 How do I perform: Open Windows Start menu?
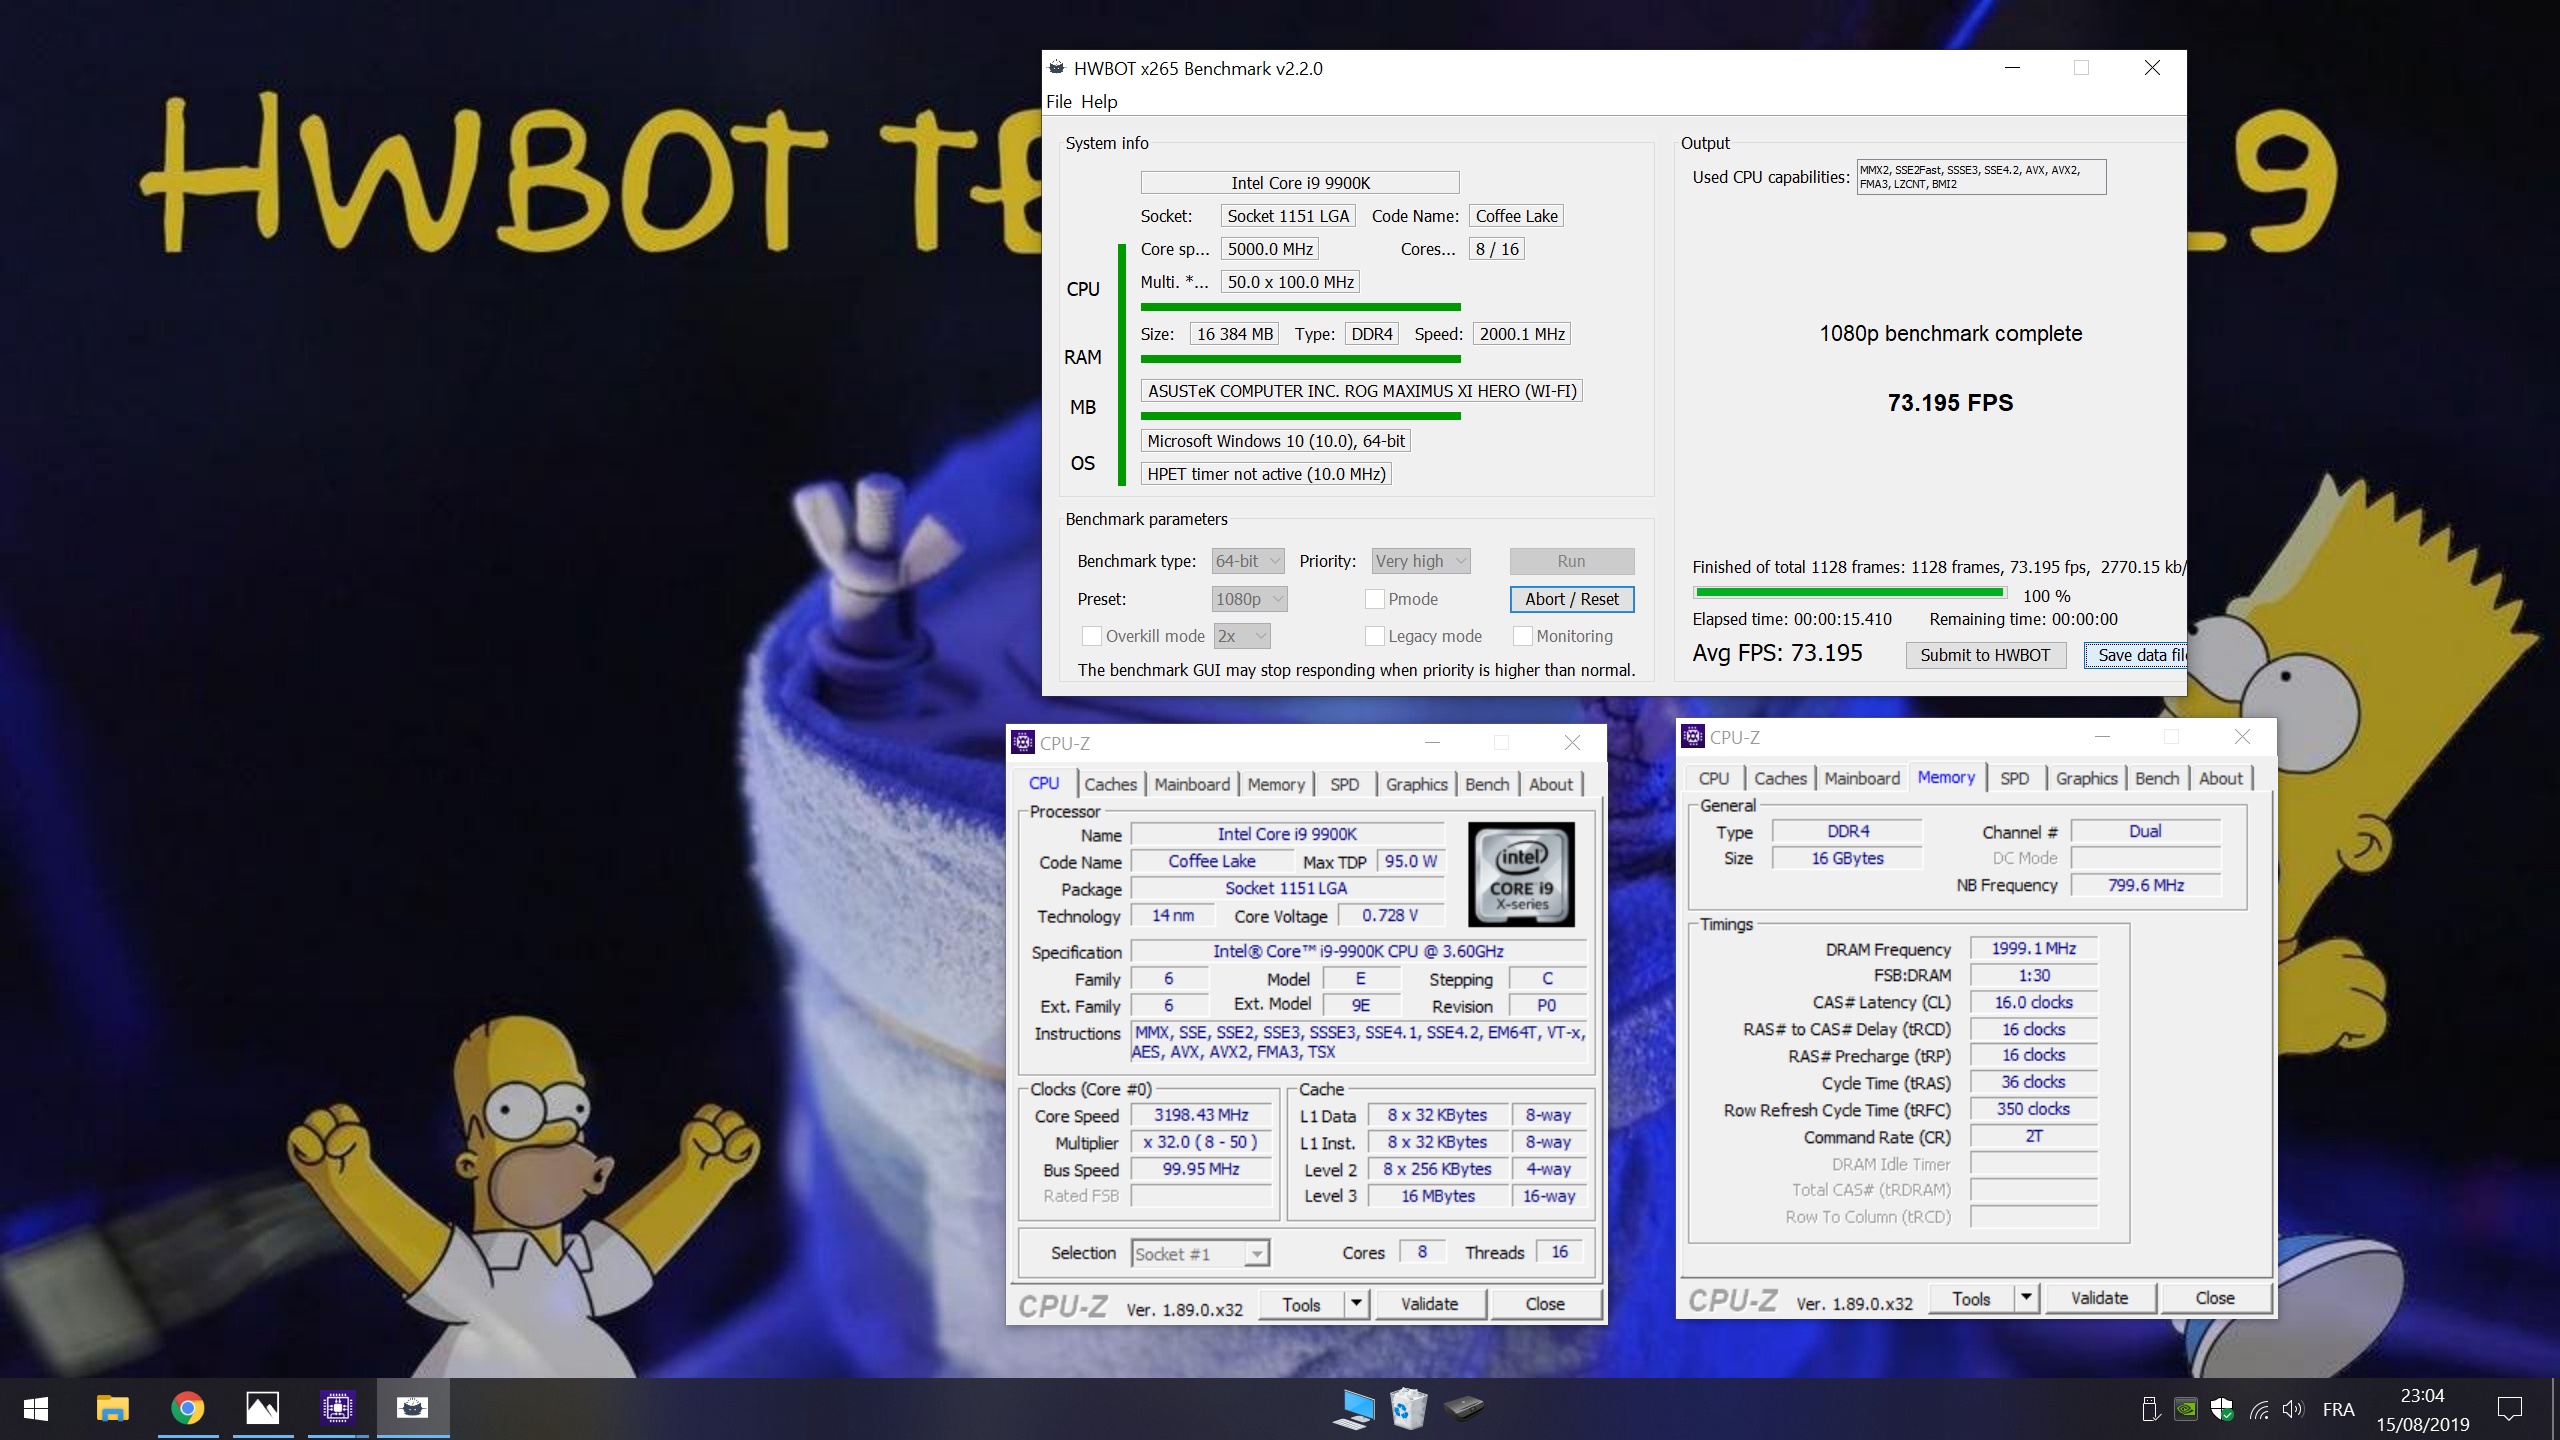36,1409
